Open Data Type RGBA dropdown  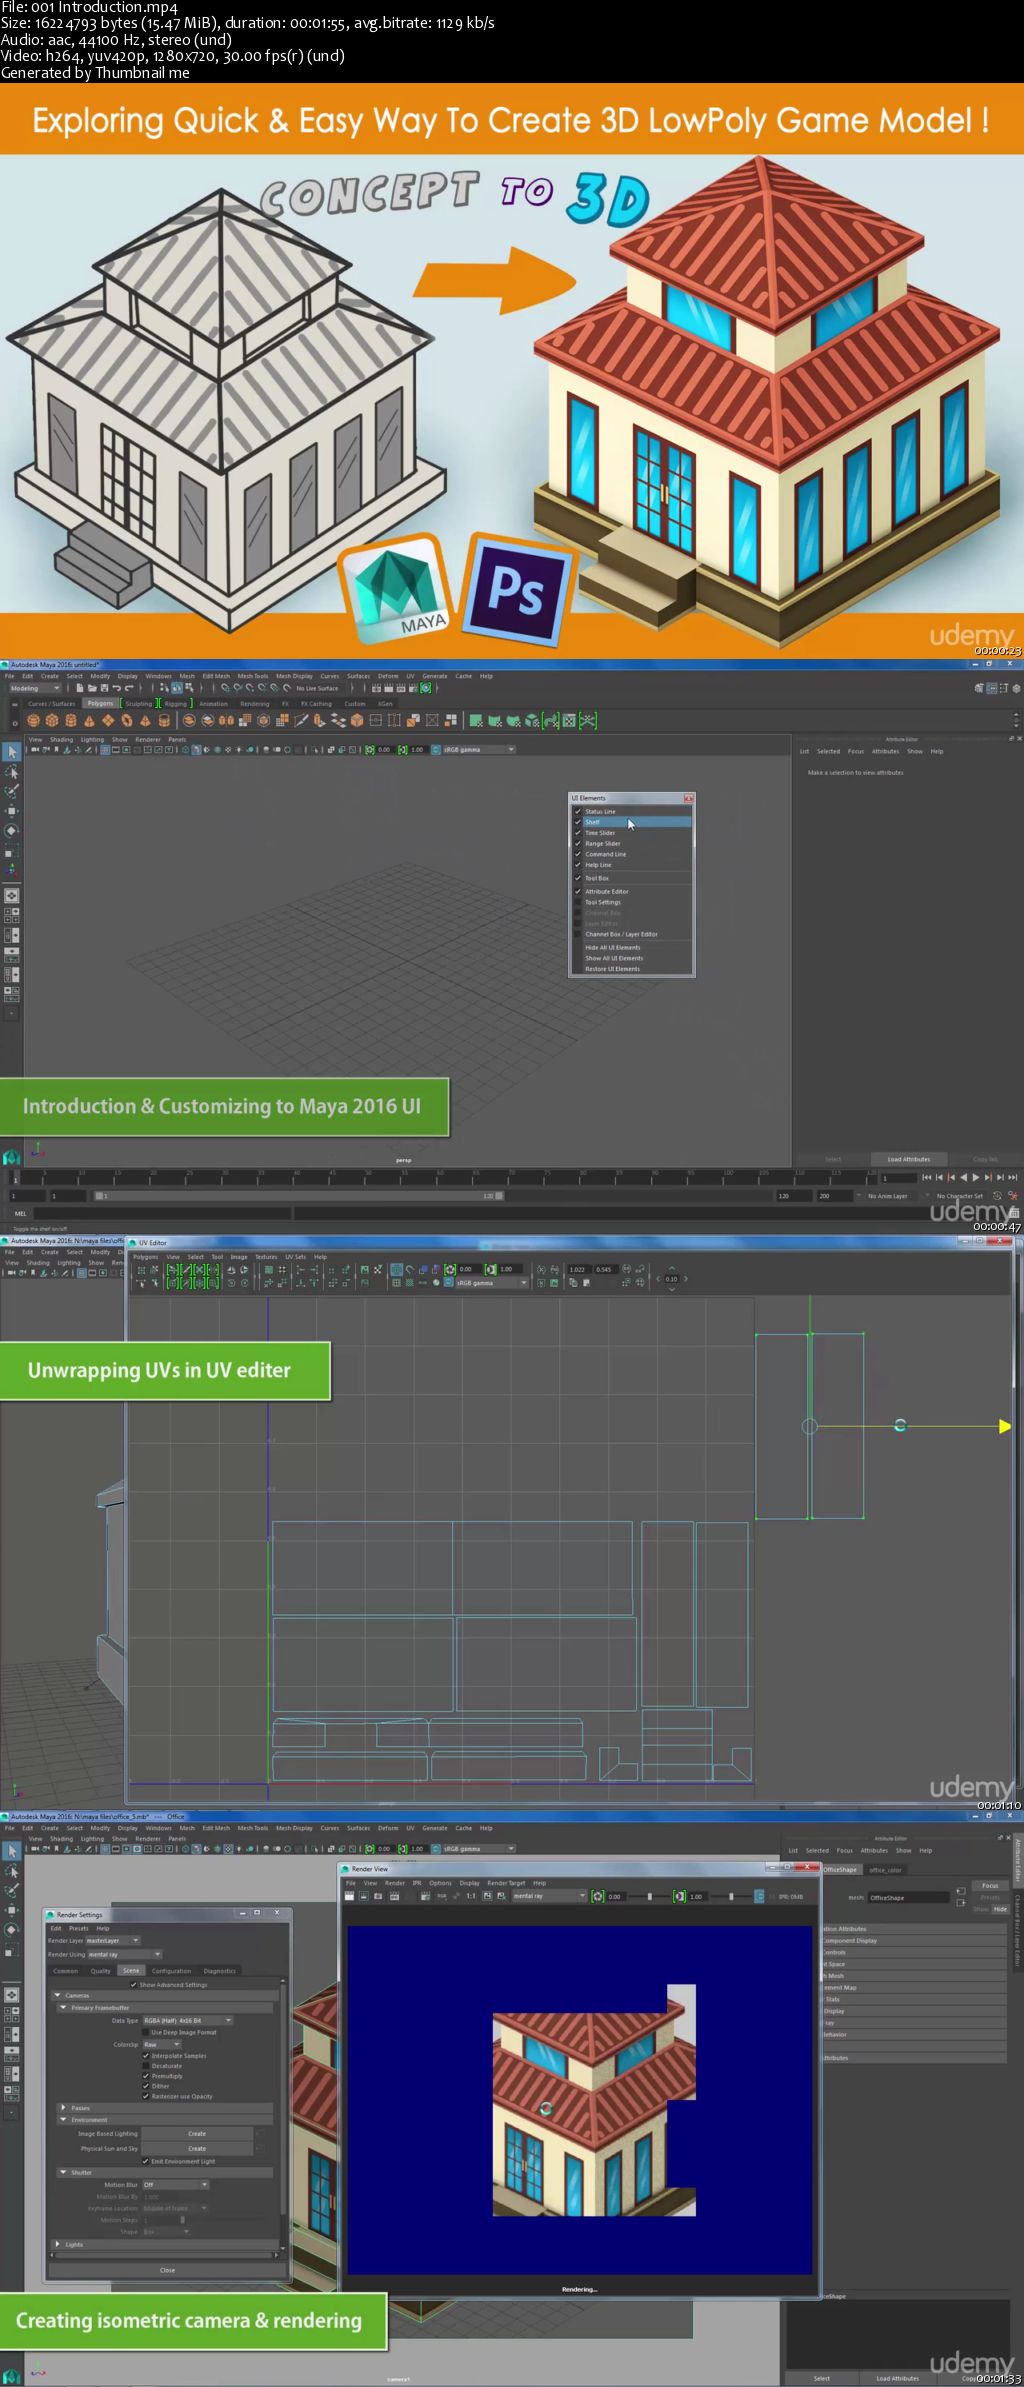188,2021
